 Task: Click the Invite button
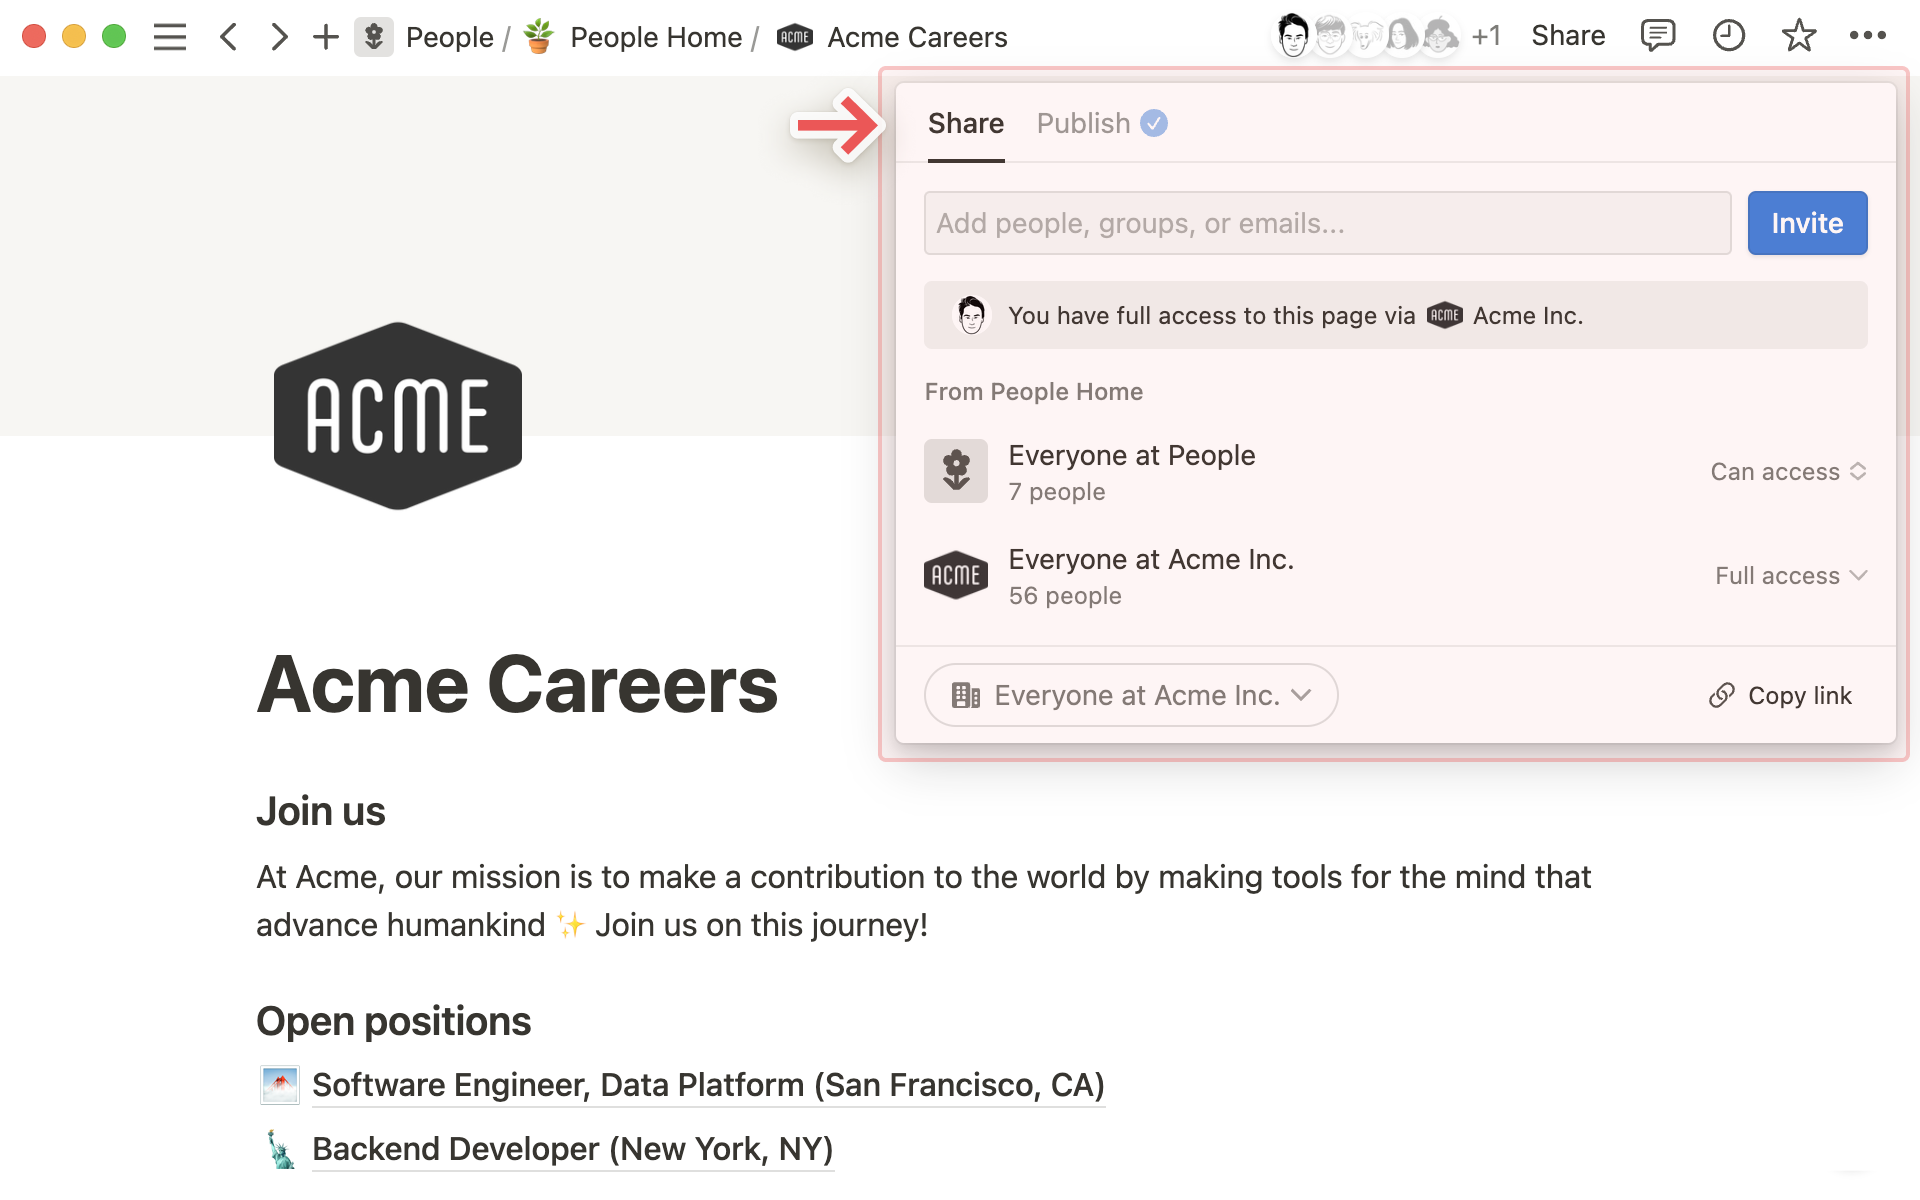point(1807,223)
